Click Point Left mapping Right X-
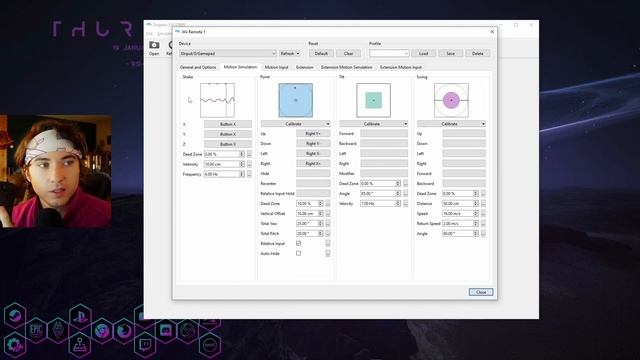Viewport: 640px width, 360px height. click(x=313, y=153)
